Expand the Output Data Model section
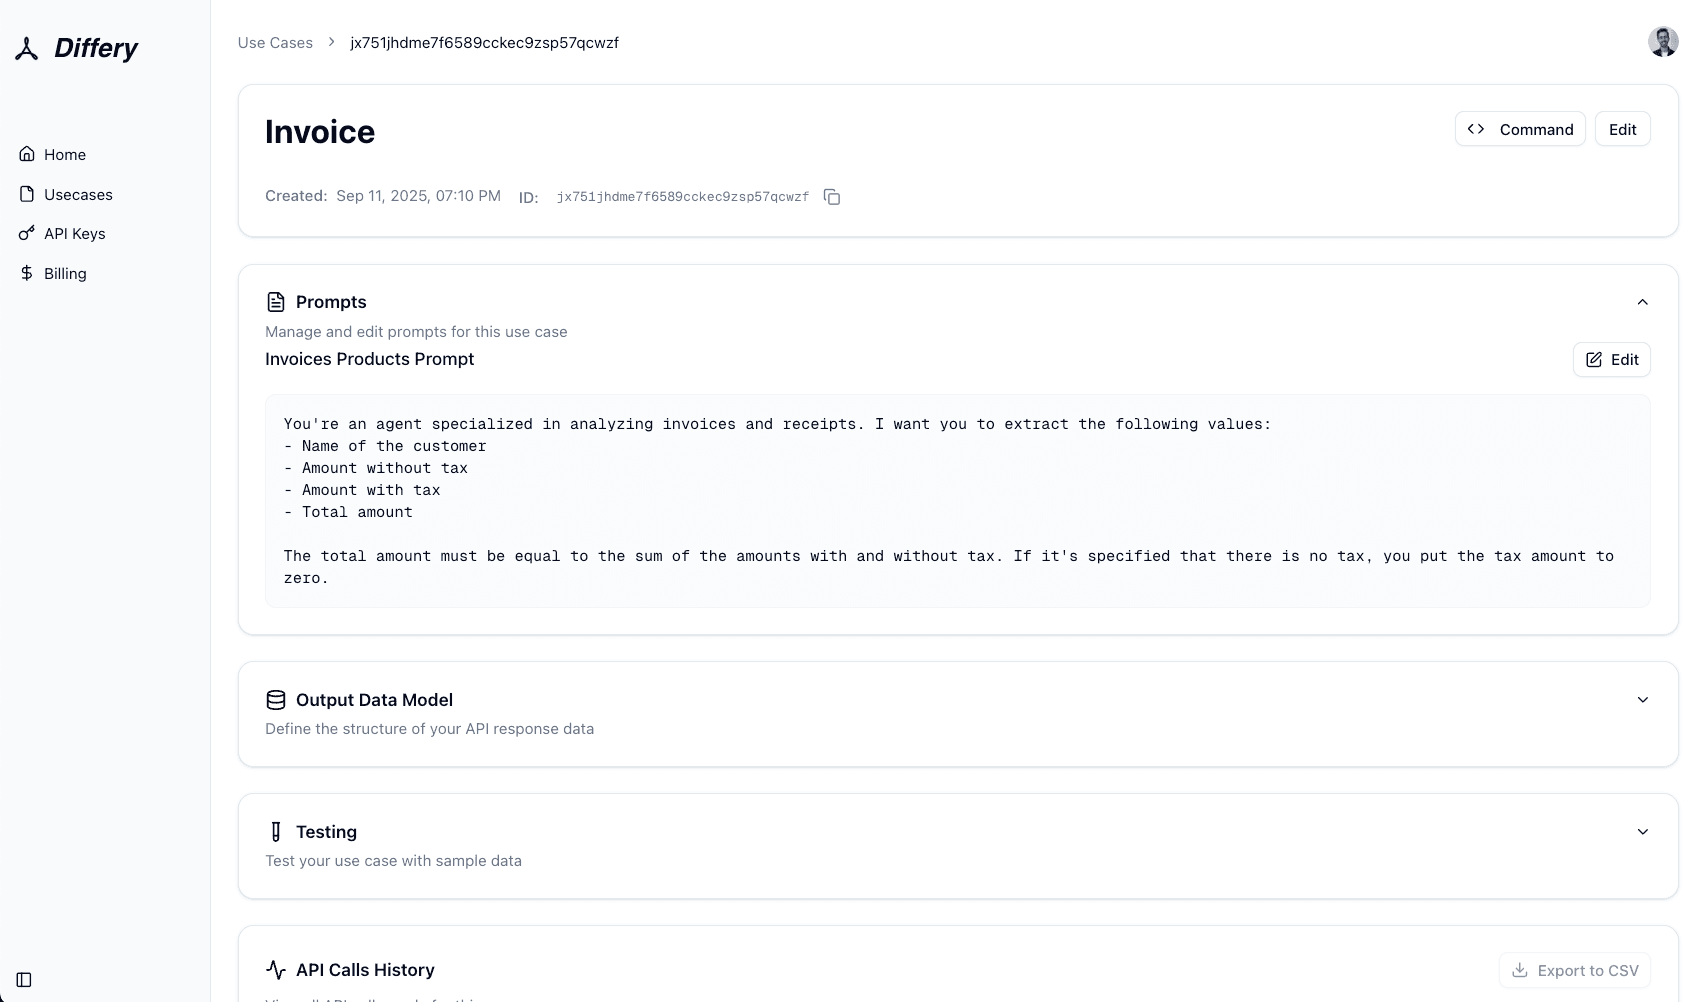The height and width of the screenshot is (1002, 1704). tap(1642, 700)
